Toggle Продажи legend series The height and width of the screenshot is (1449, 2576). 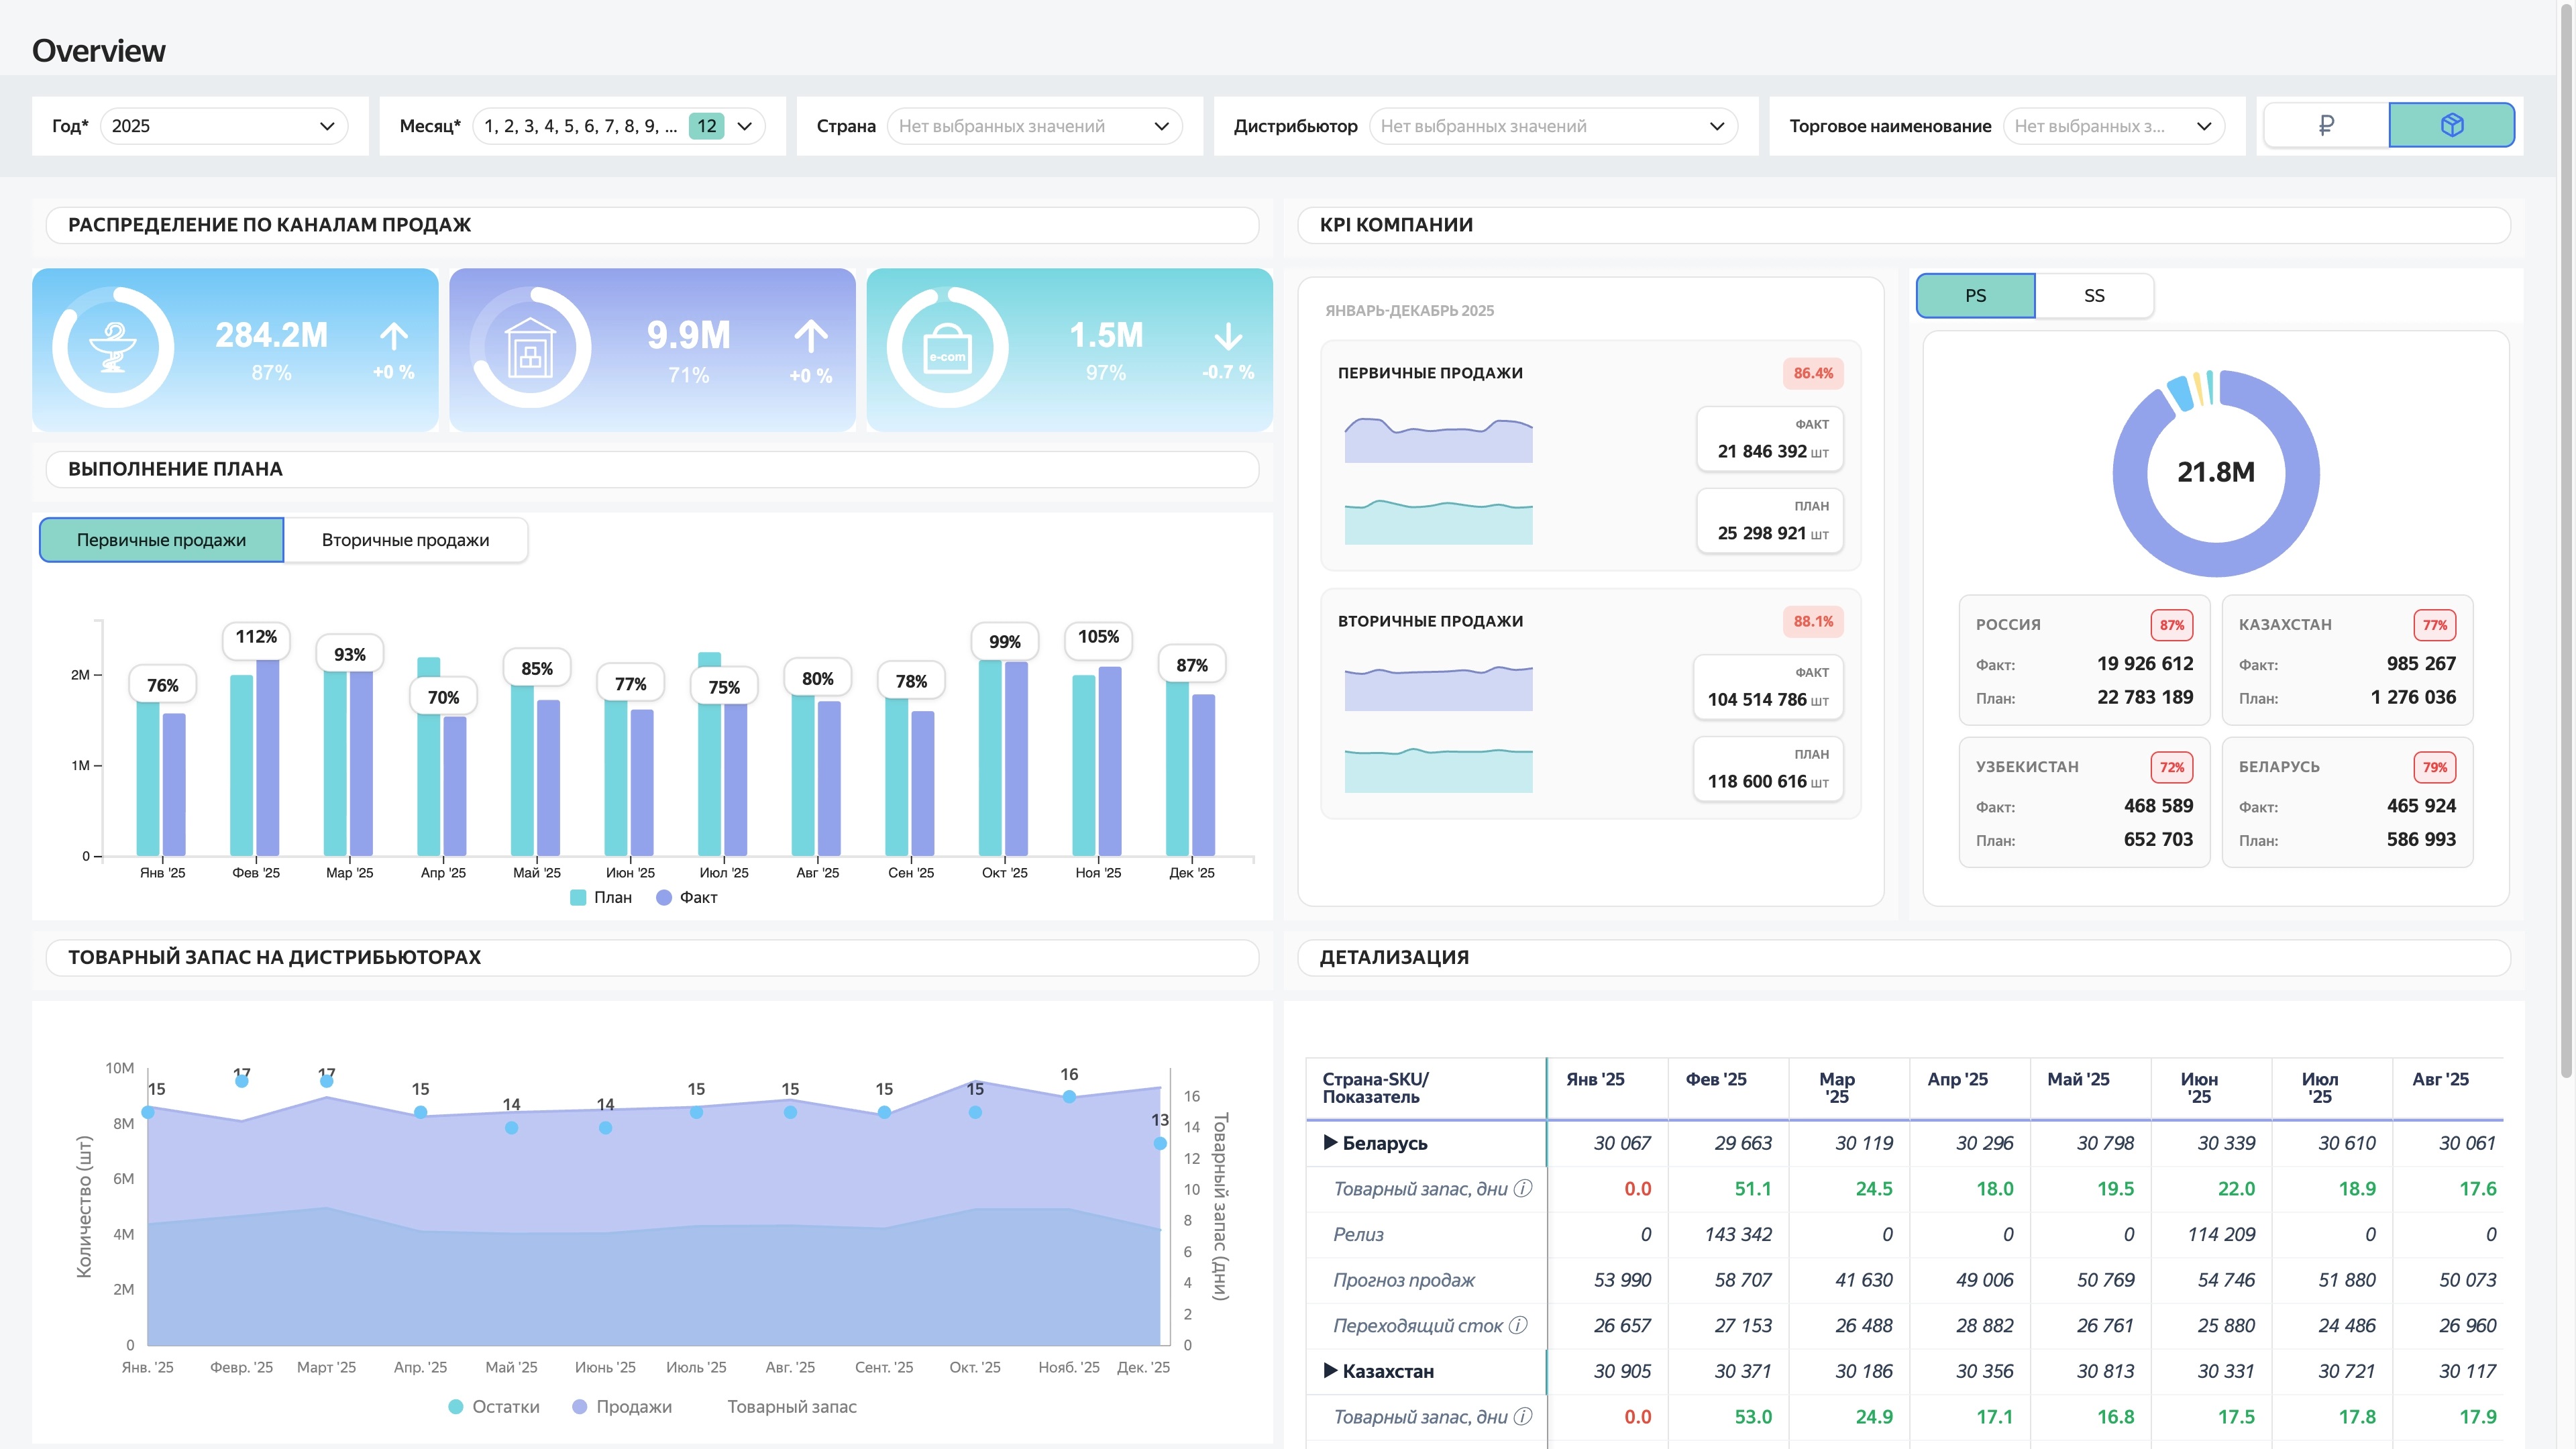pyautogui.click(x=622, y=1406)
